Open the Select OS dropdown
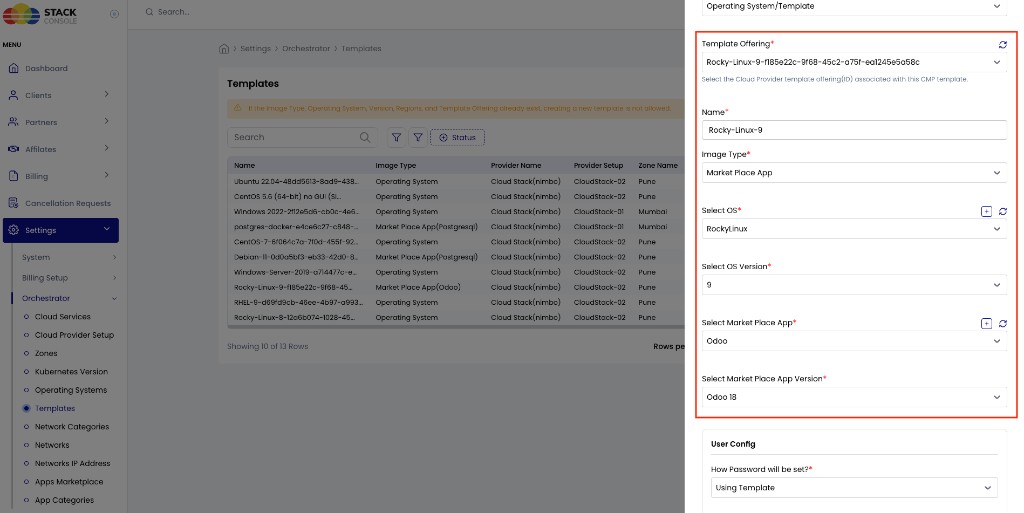1024x513 pixels. coord(854,228)
